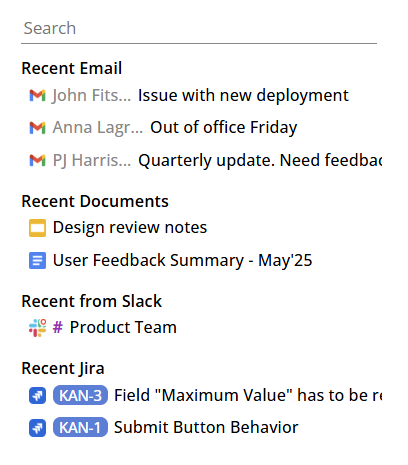Open the Design review notes document
Screen dimensions: 408x465
(130, 228)
